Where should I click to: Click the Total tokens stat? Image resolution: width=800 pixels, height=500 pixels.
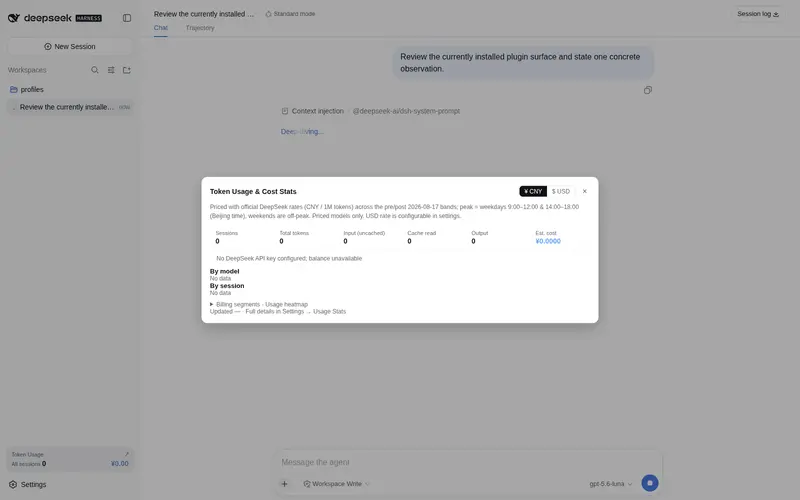[x=294, y=237]
